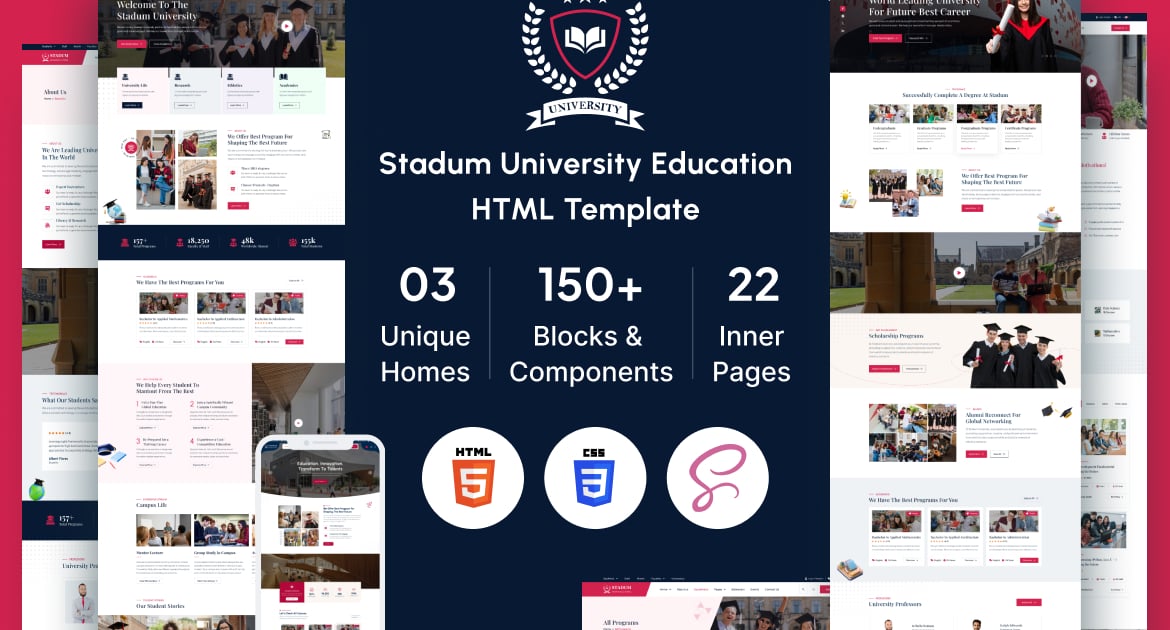
Task: Click the Athletics card icon
Action: point(231,77)
